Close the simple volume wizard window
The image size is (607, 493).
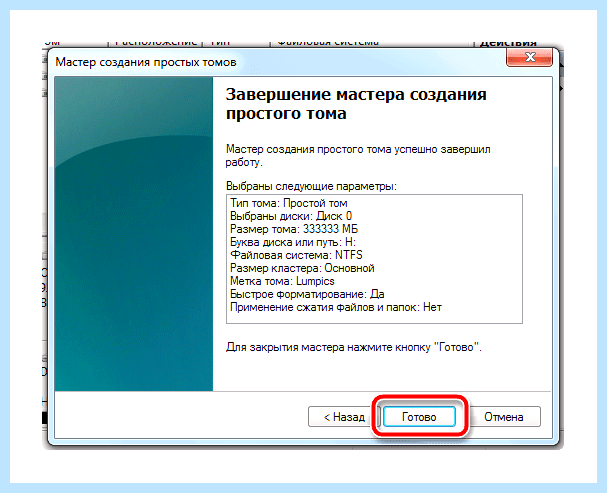click(x=530, y=57)
